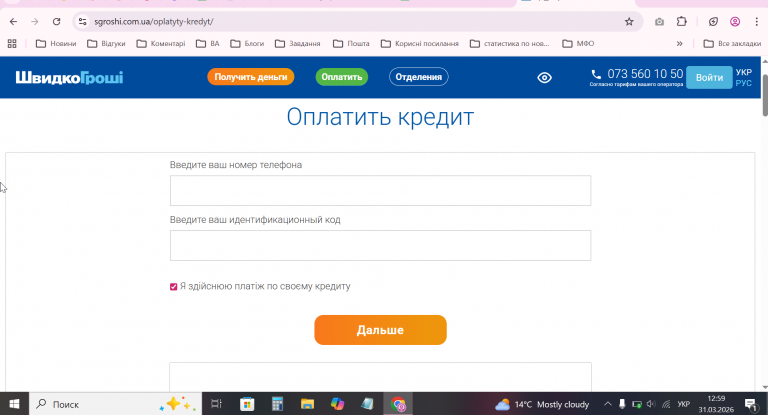Focus the identification code input field
Viewport: 768px width, 415px height.
[380, 245]
